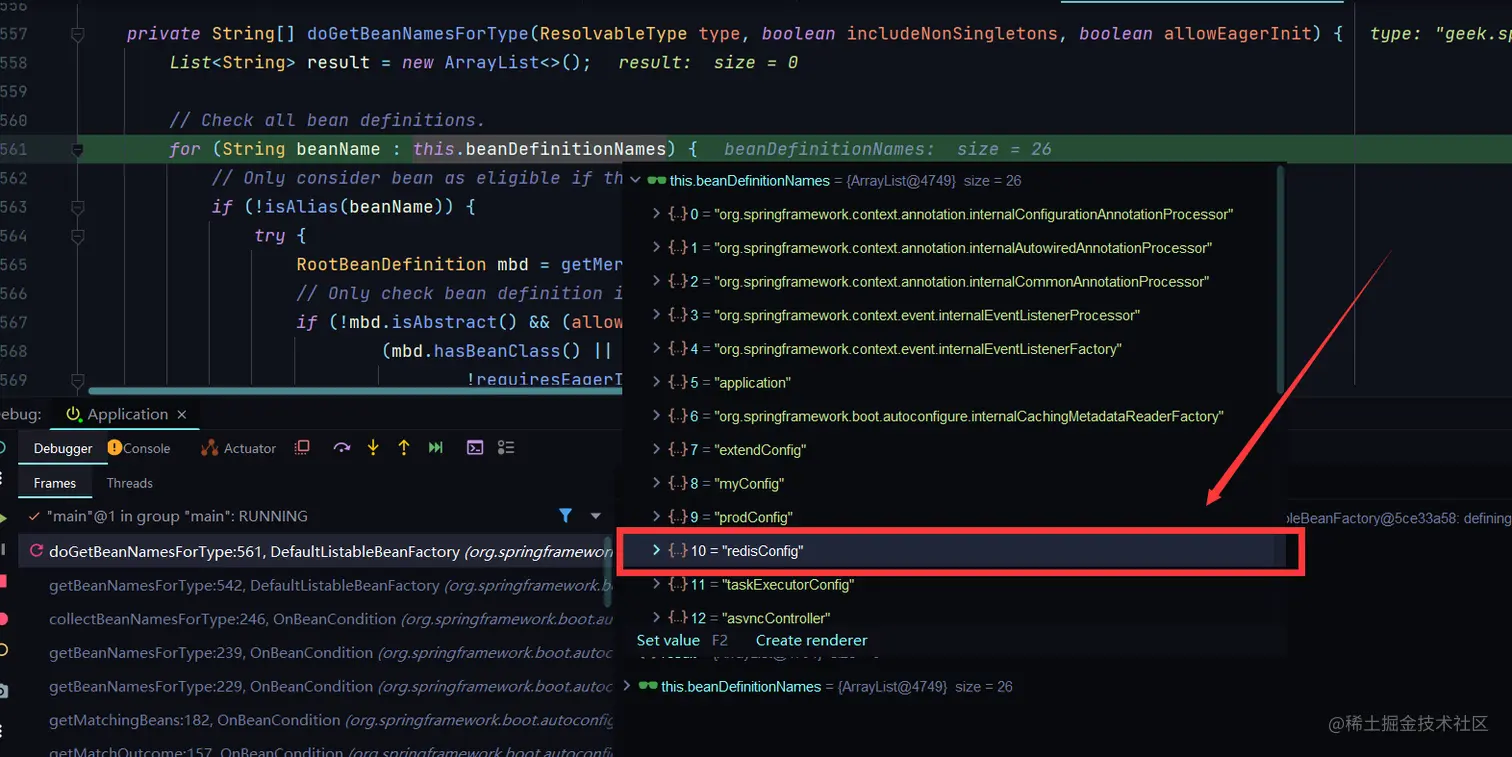The height and width of the screenshot is (757, 1512).
Task: Select frame collectBeanNamesForType:246 OnBeanCondition
Action: pos(314,619)
